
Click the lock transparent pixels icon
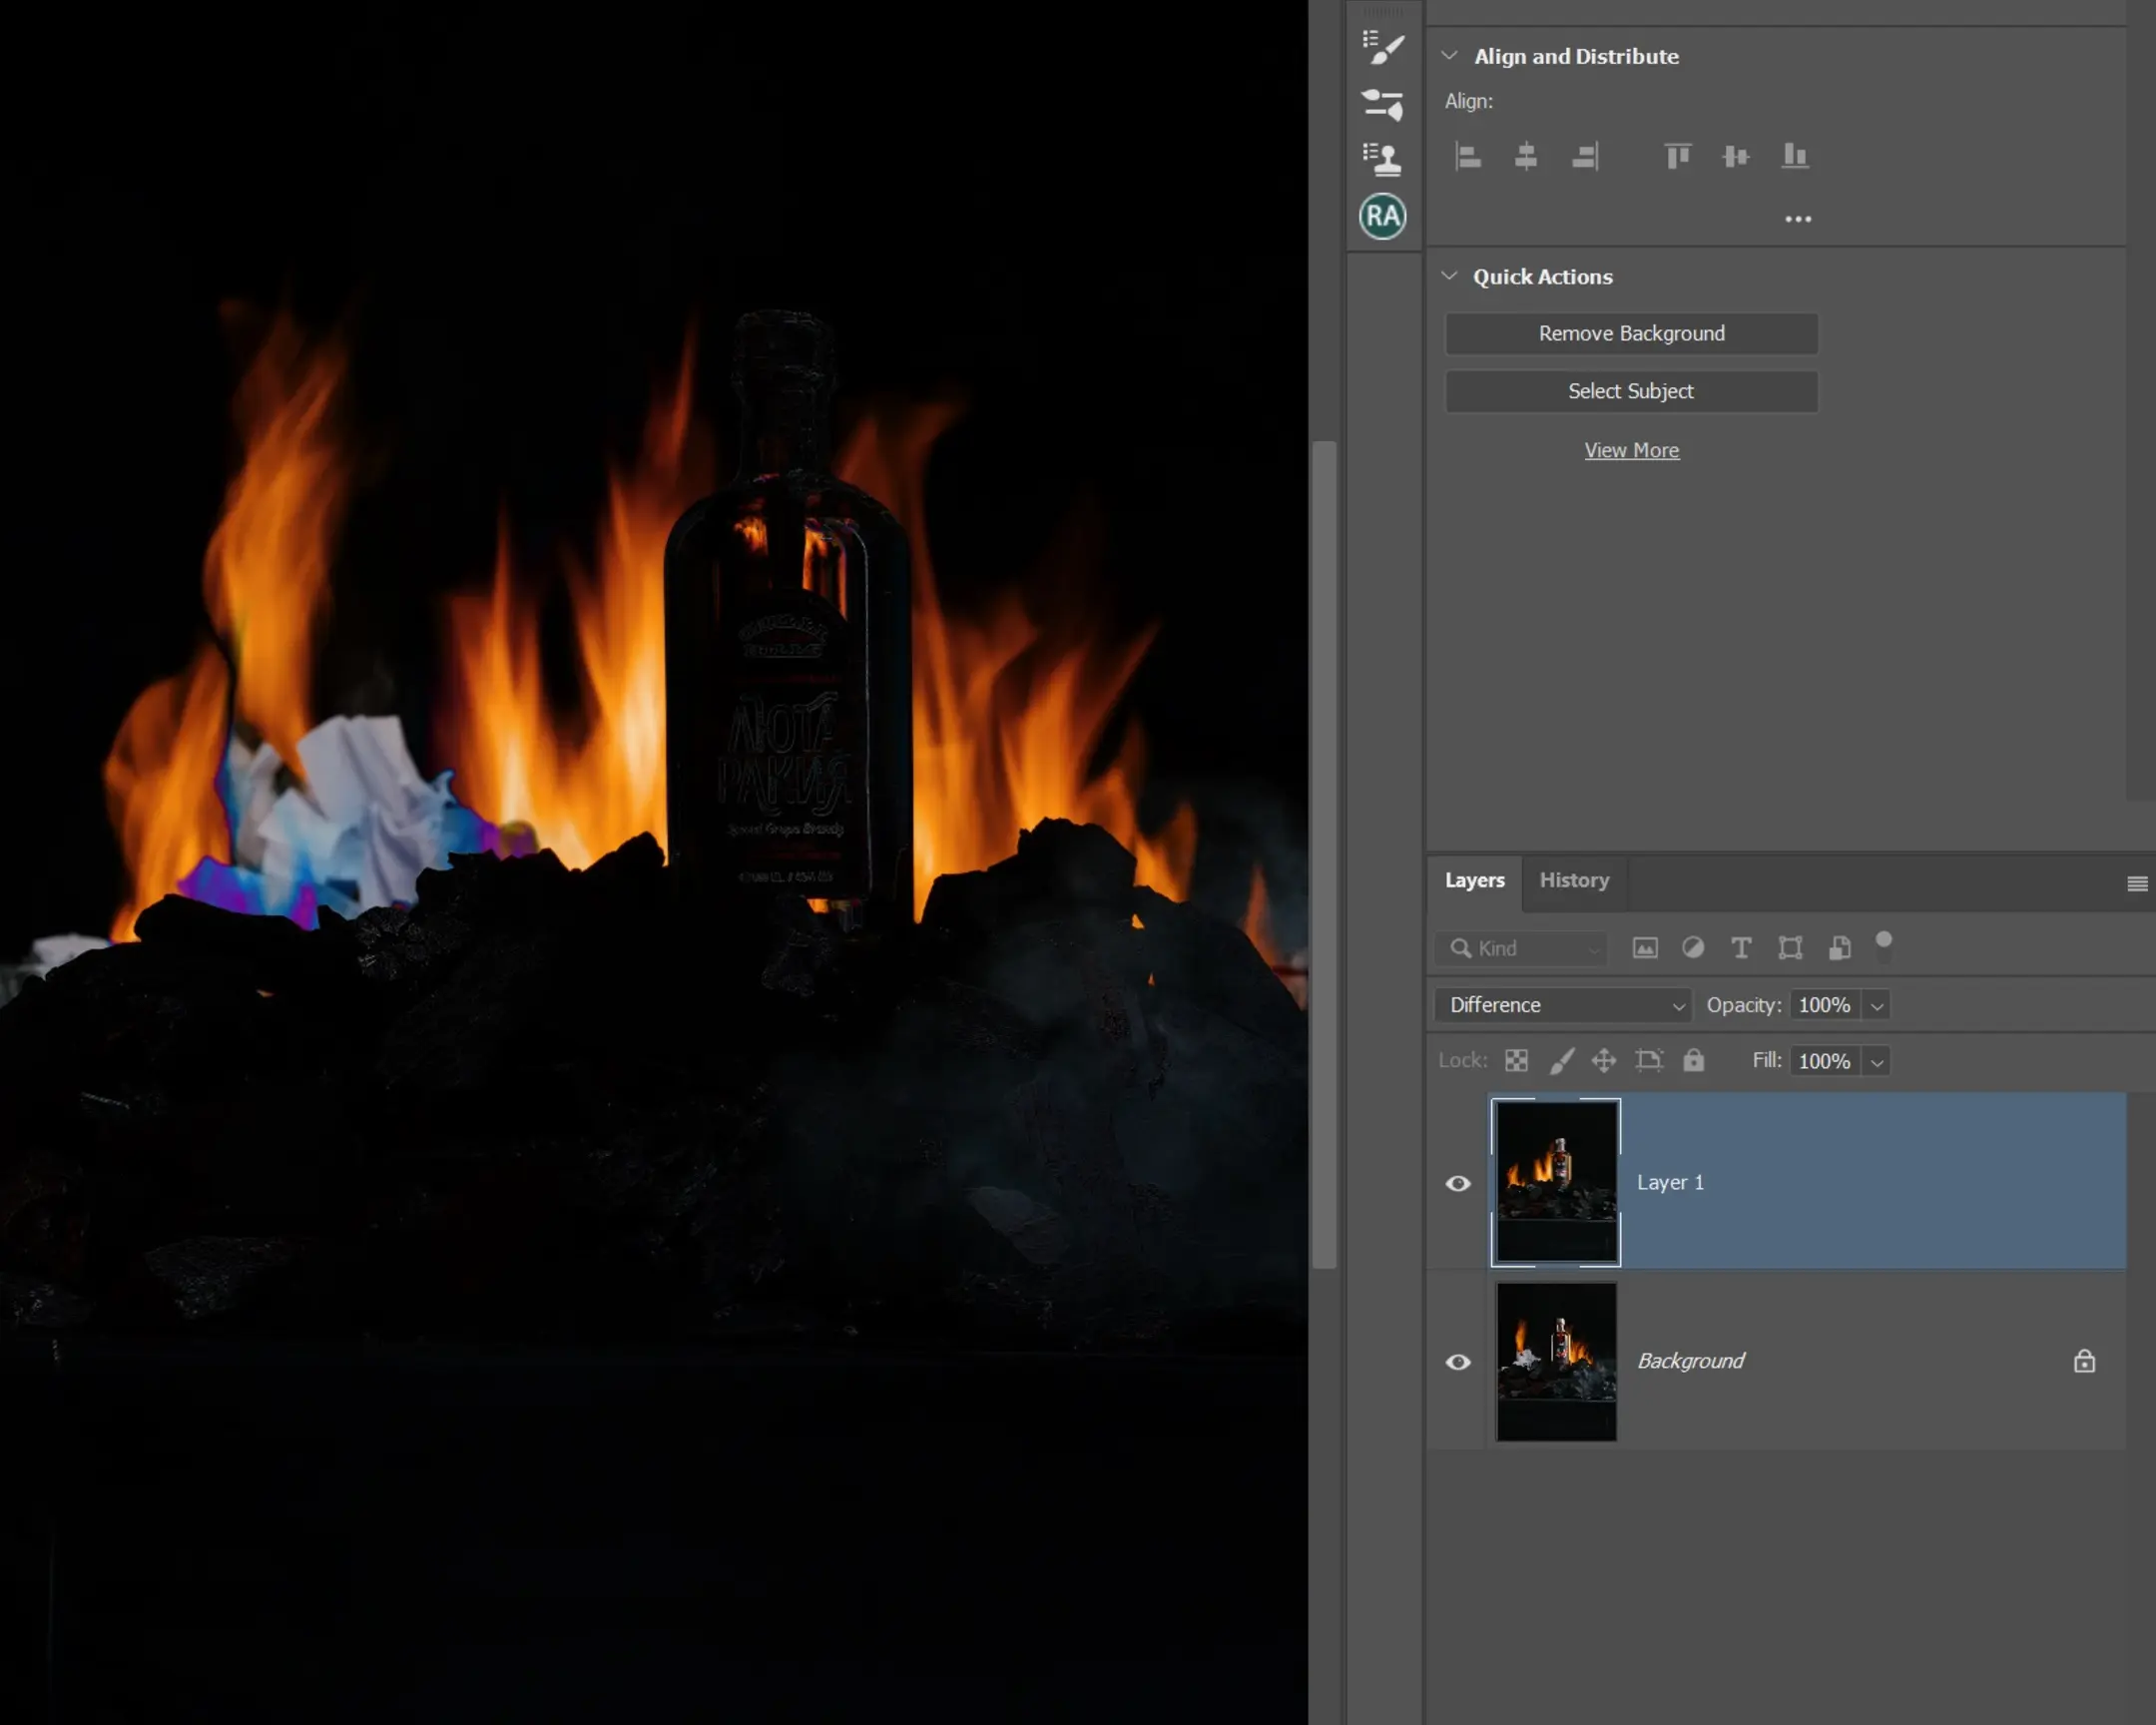pos(1517,1061)
